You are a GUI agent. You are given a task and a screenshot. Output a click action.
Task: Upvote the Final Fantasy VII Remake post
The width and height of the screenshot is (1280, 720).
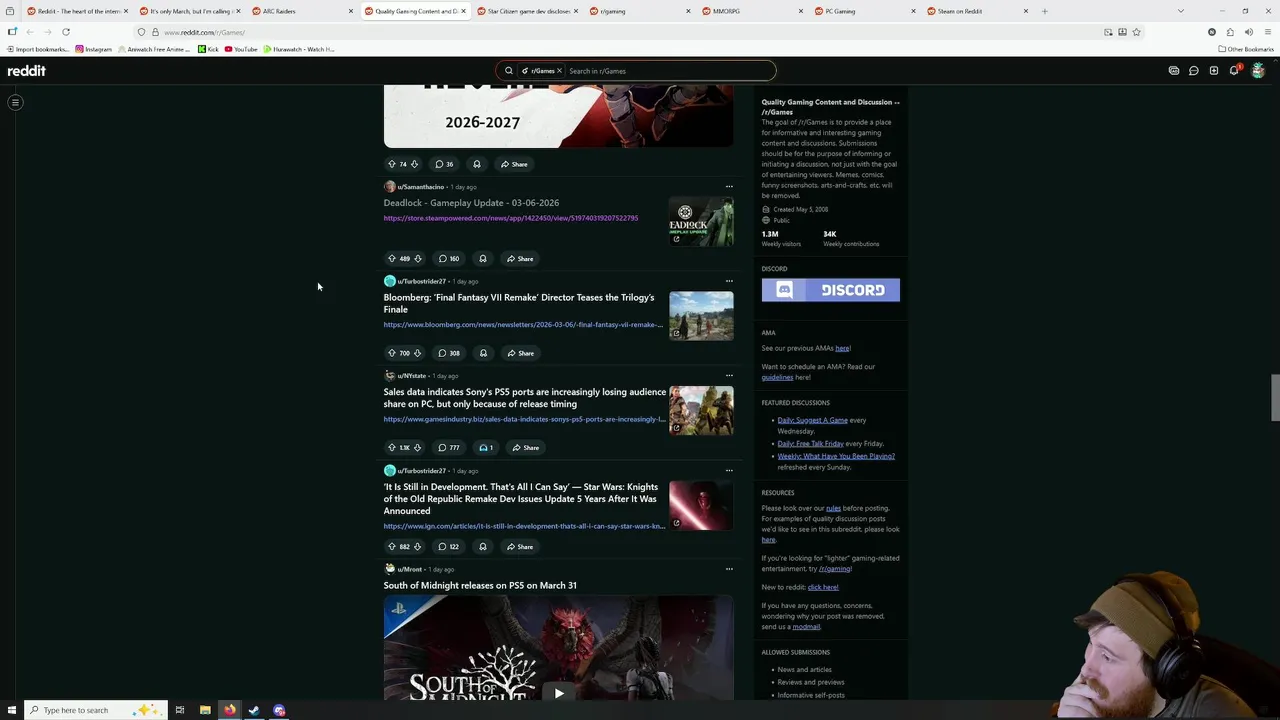click(x=392, y=353)
